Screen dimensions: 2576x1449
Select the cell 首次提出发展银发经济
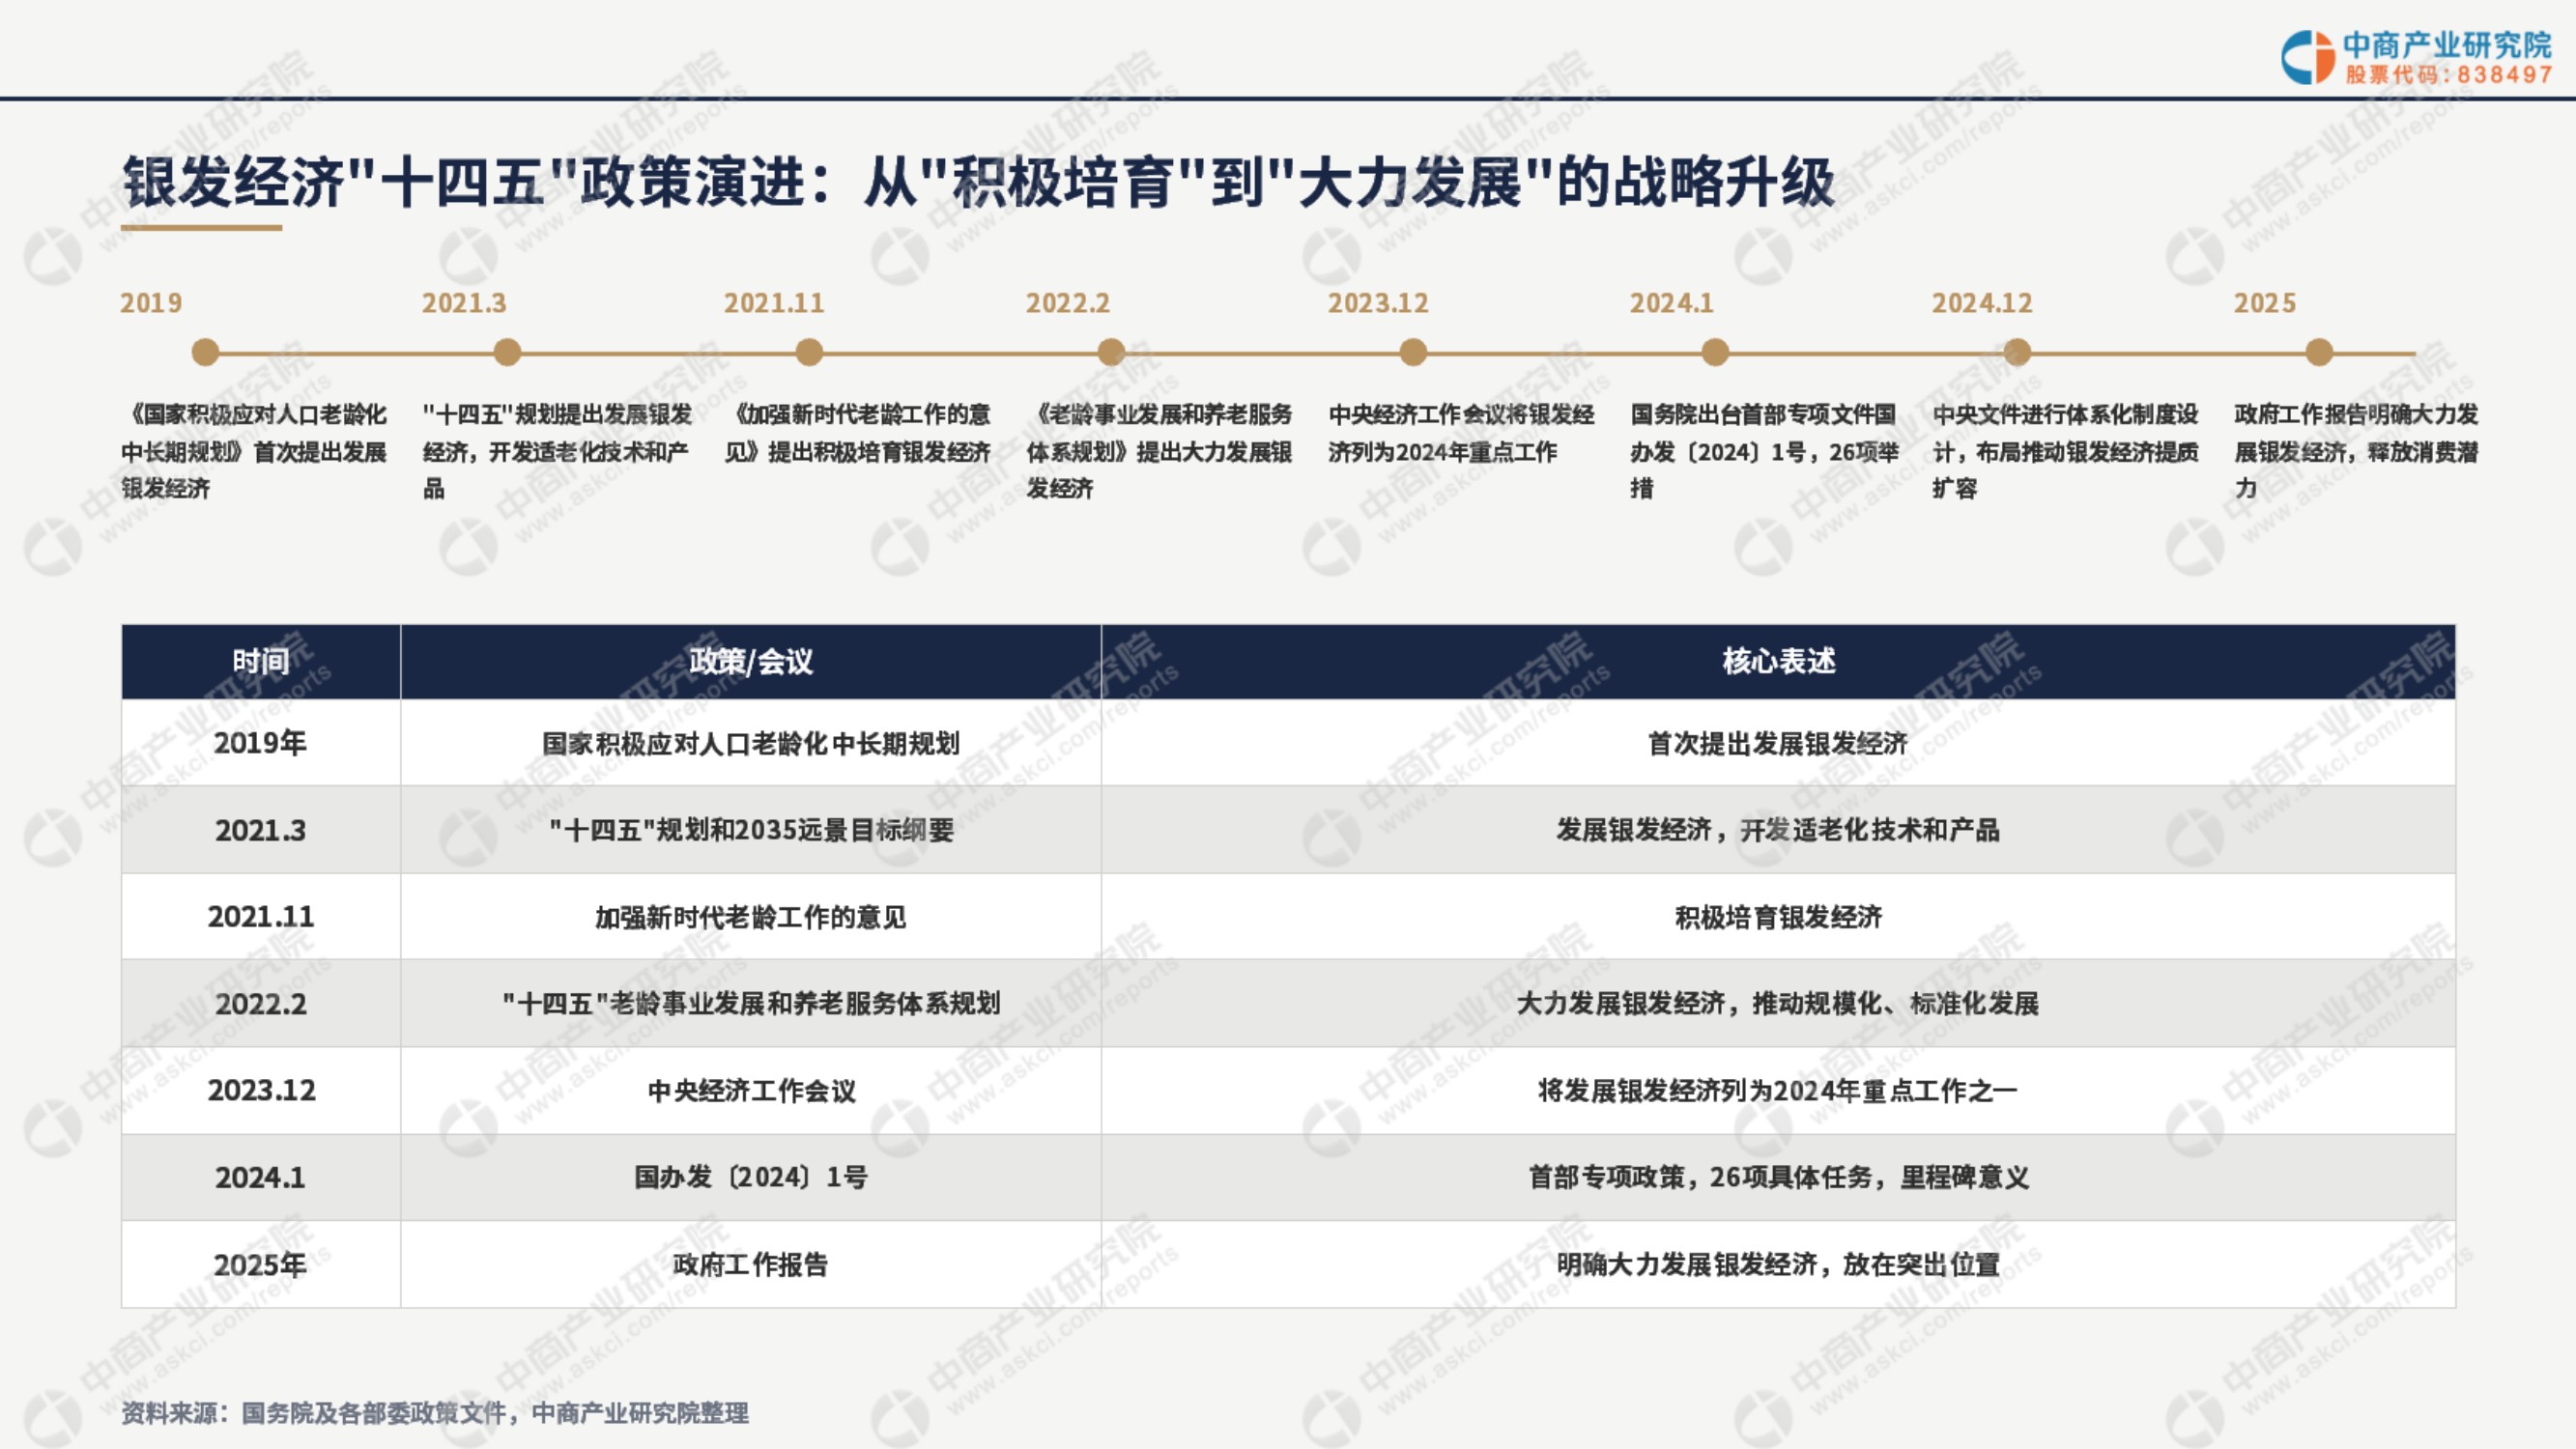(x=1778, y=742)
